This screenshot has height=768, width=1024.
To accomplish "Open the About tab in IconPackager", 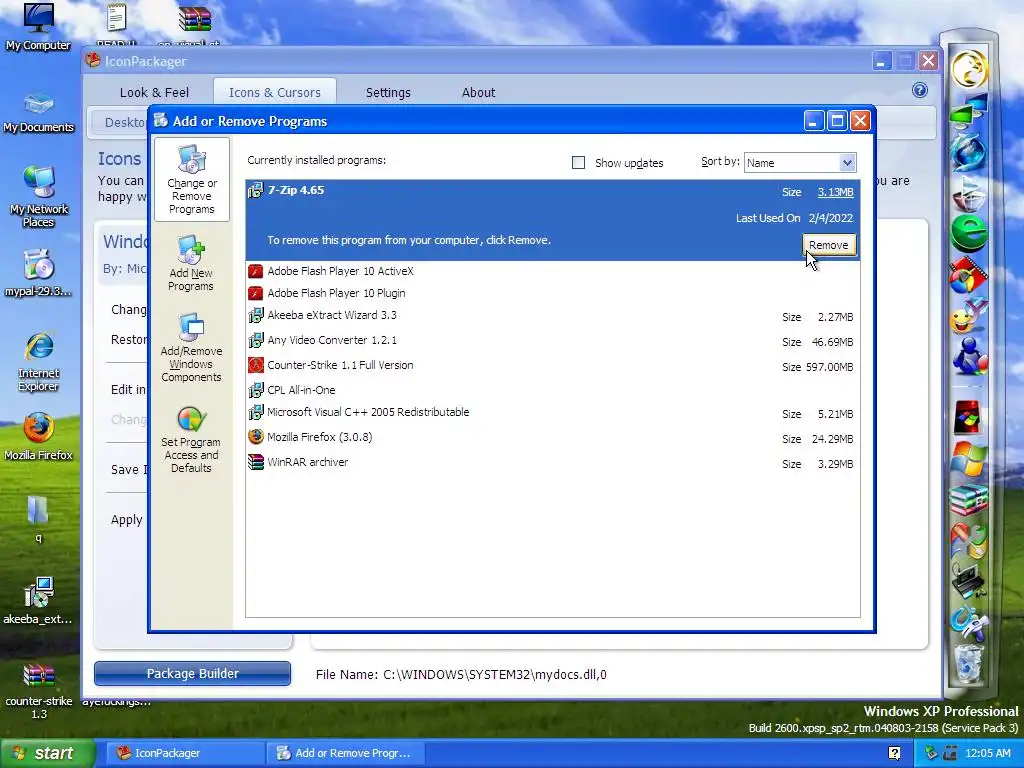I will 479,93.
